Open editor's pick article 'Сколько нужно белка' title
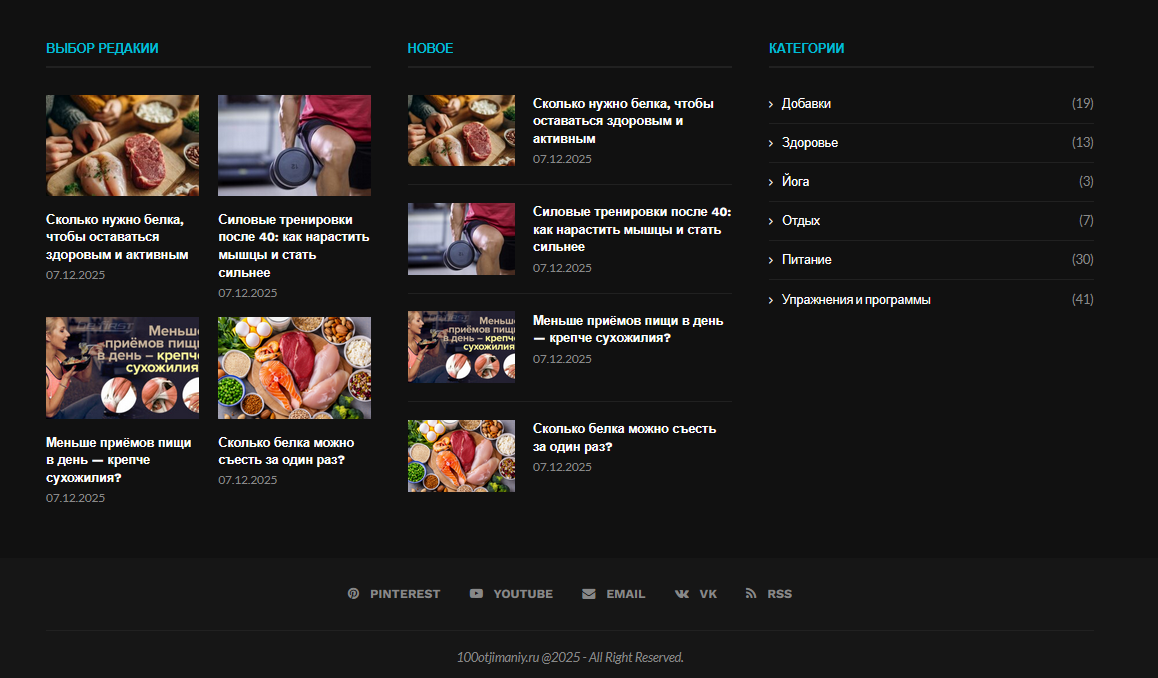Screen dimensions: 1158x678 [117, 237]
